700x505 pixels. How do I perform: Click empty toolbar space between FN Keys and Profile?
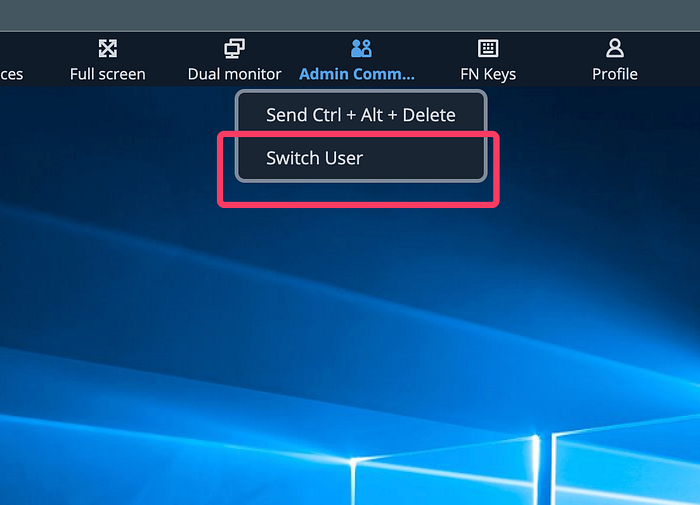[554, 59]
